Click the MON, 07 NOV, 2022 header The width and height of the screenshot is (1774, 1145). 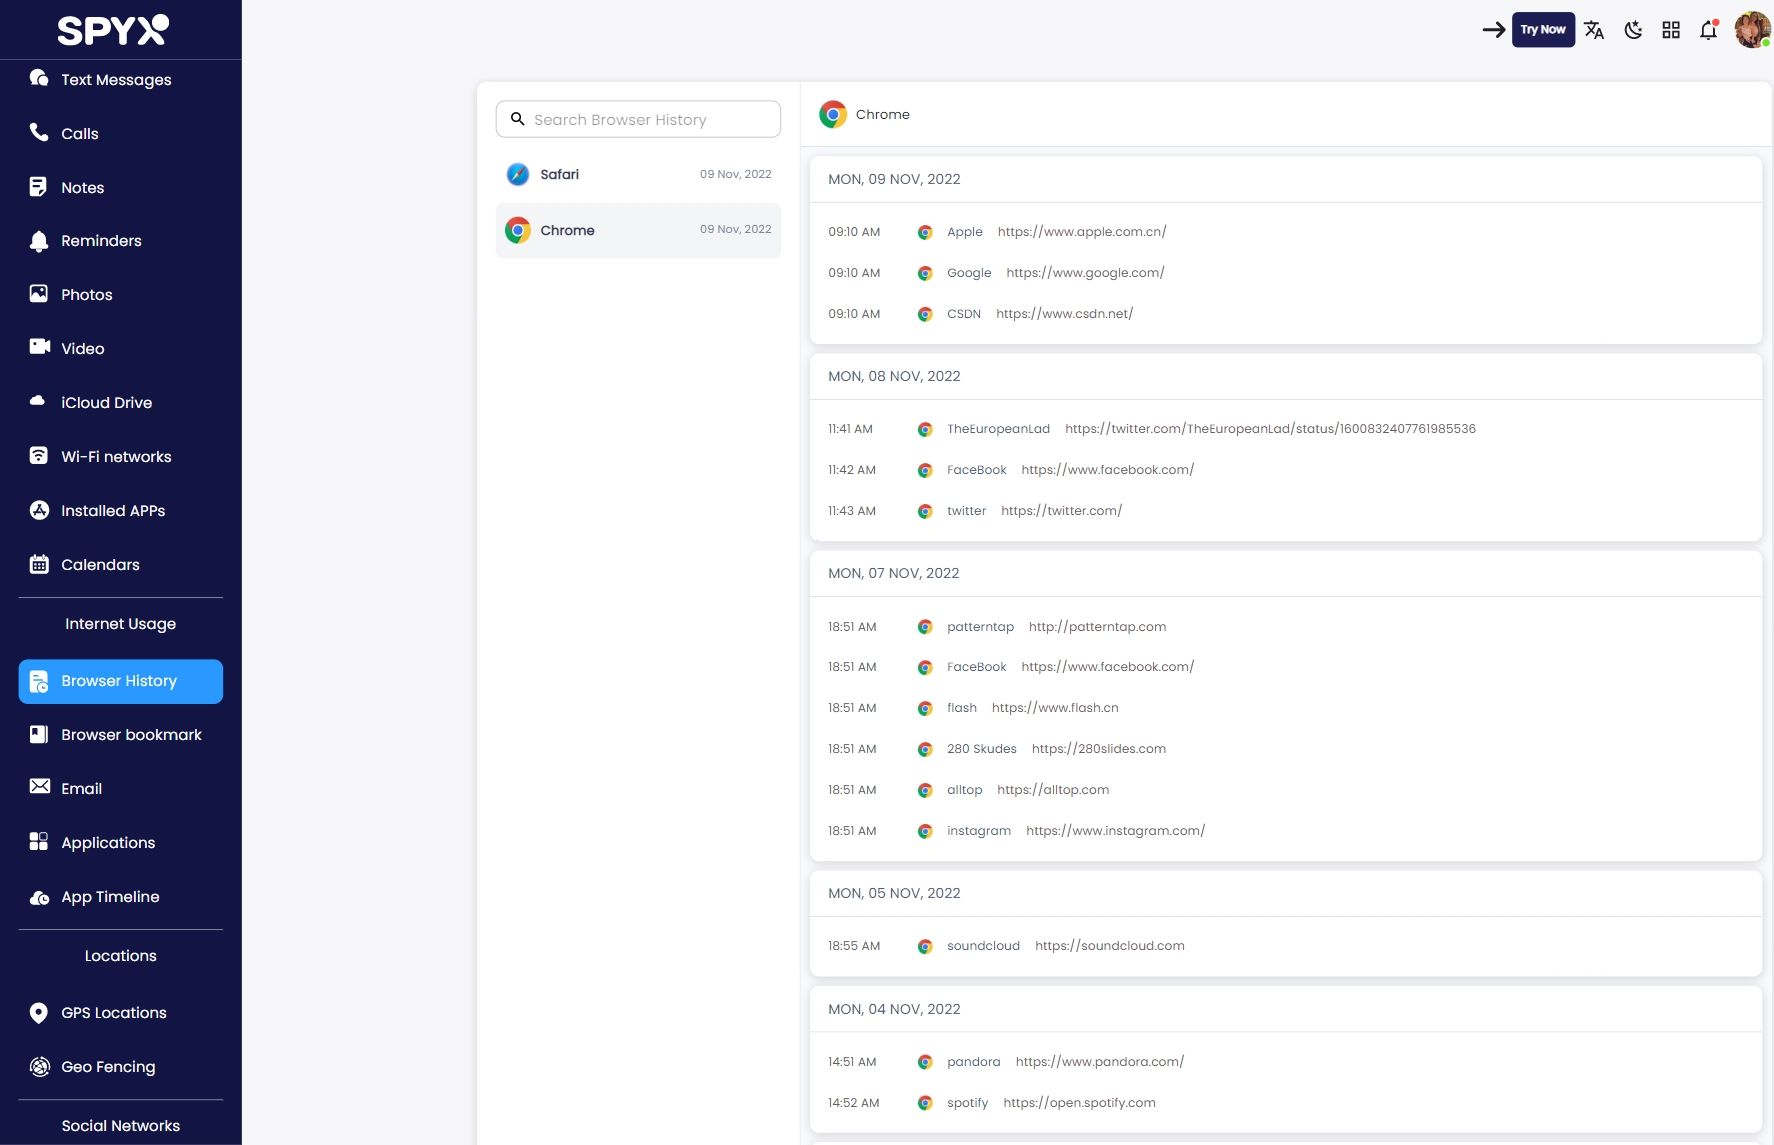click(893, 573)
